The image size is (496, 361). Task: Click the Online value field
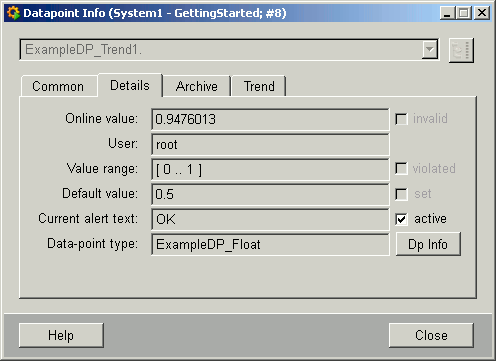(270, 119)
